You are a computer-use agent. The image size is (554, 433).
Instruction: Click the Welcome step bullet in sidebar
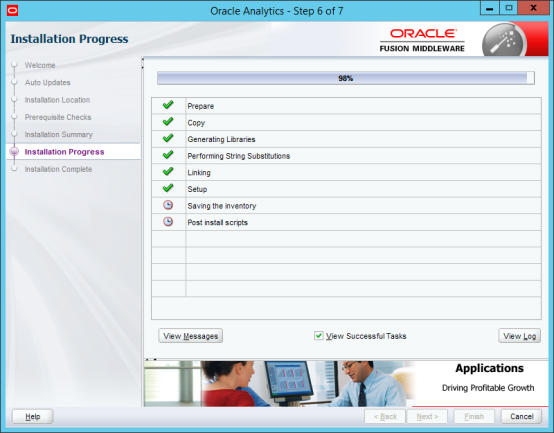pos(14,65)
